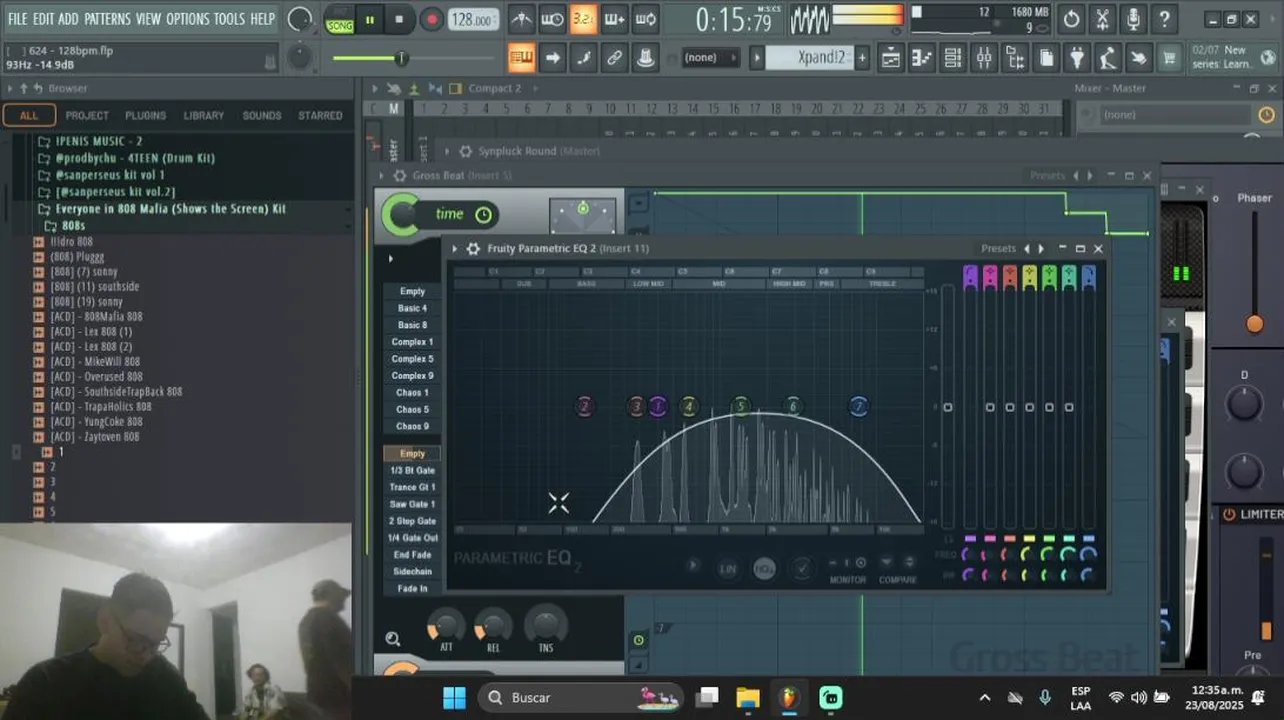The width and height of the screenshot is (1284, 720).
Task: Select the Sidechain volume preset
Action: point(412,572)
